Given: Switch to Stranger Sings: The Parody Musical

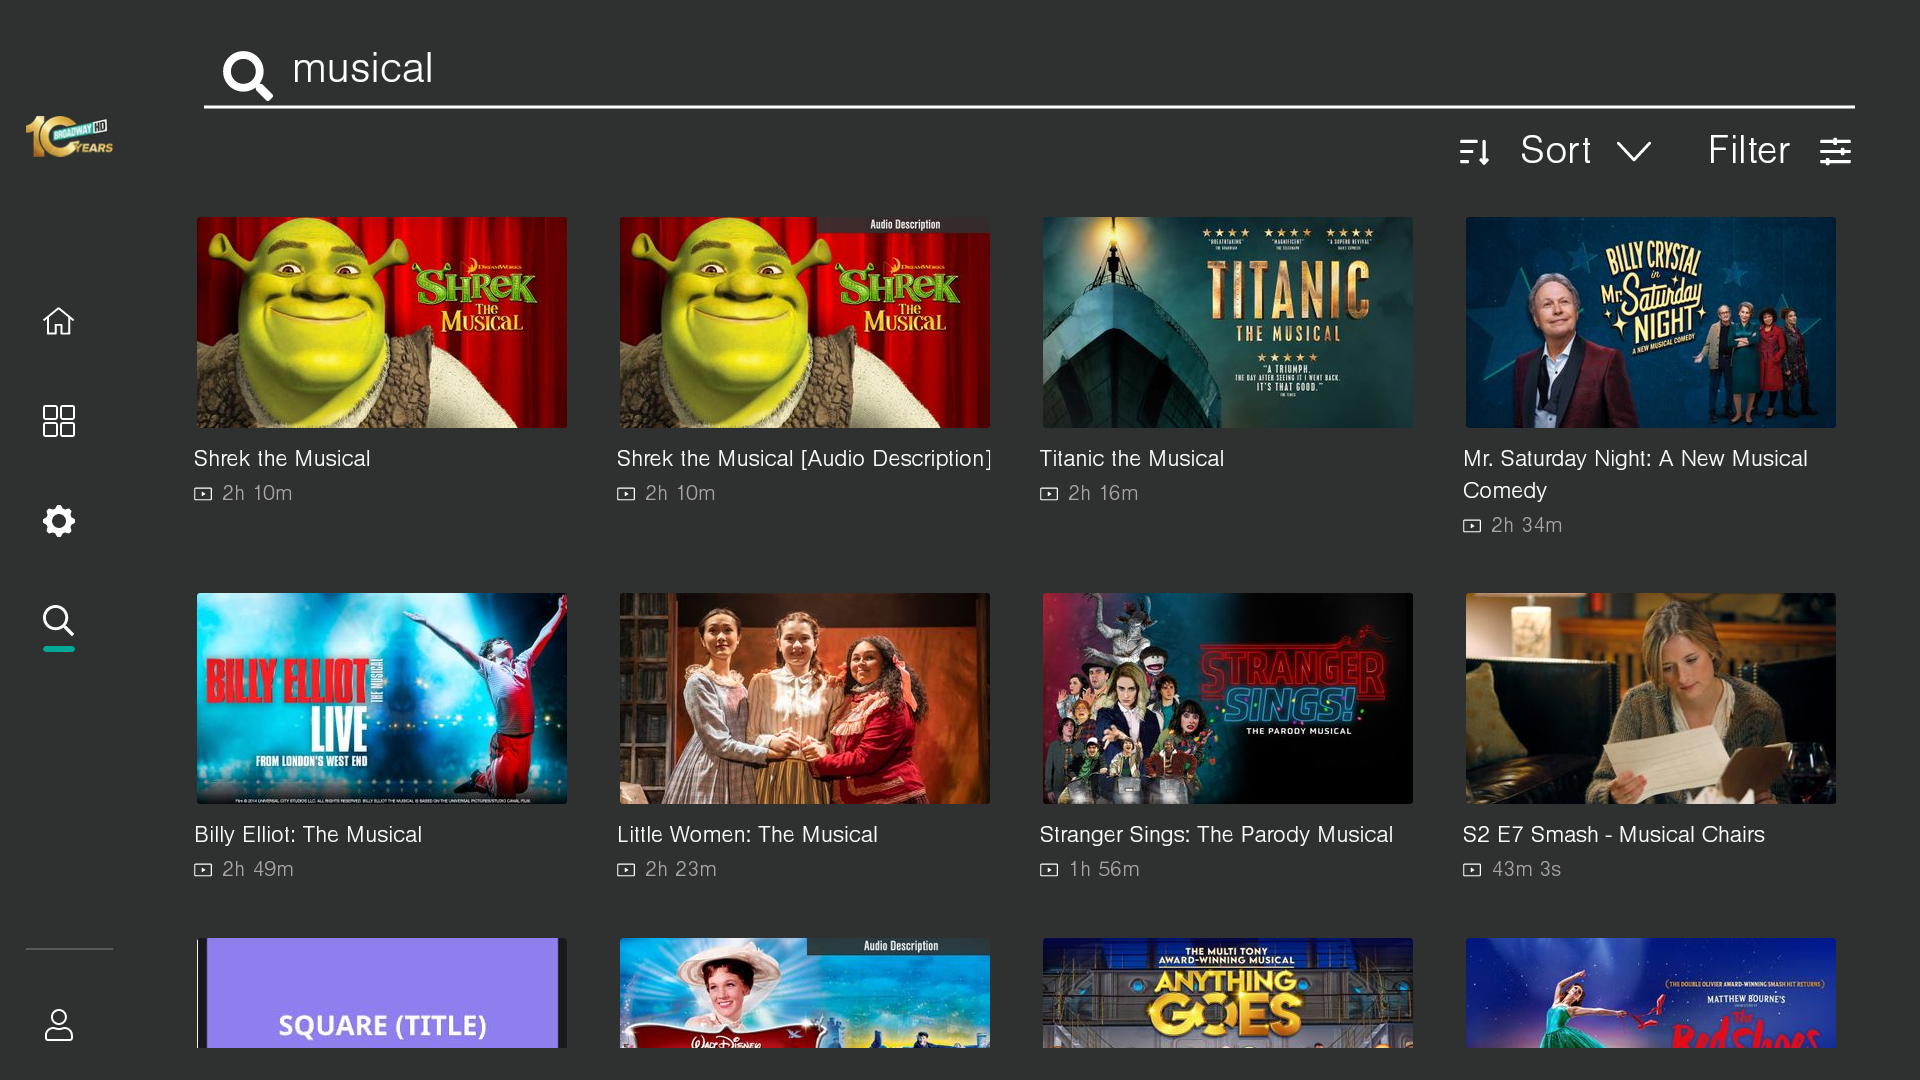Looking at the screenshot, I should (x=1227, y=698).
